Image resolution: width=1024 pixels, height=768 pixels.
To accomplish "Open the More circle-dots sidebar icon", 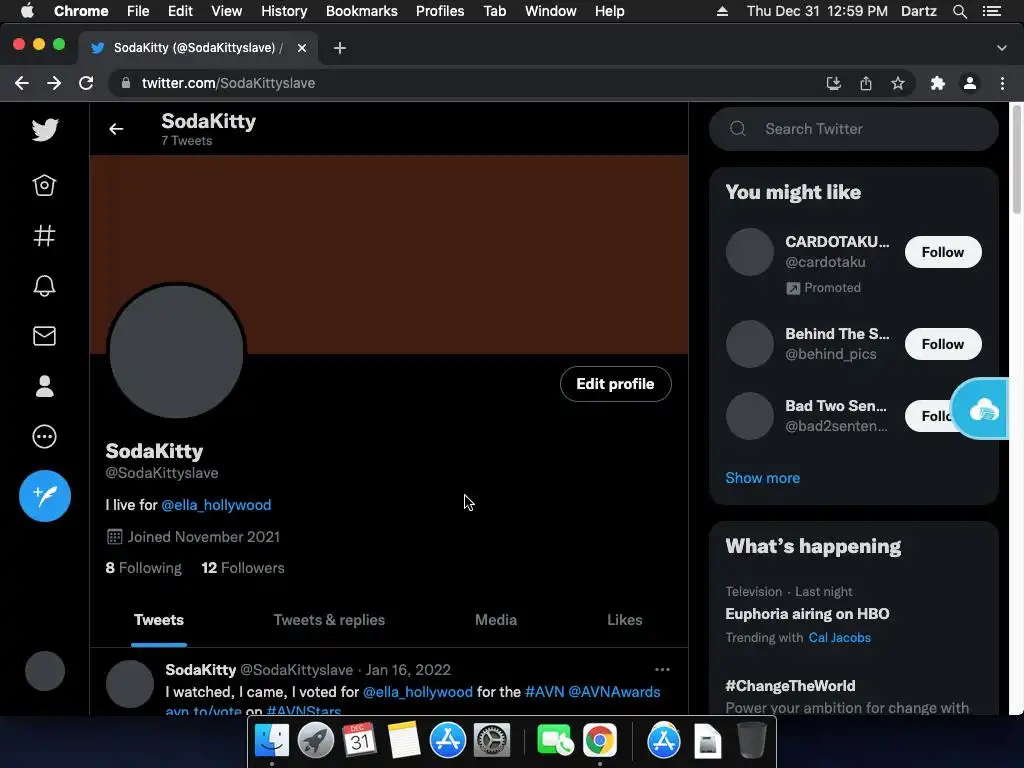I will [x=44, y=436].
